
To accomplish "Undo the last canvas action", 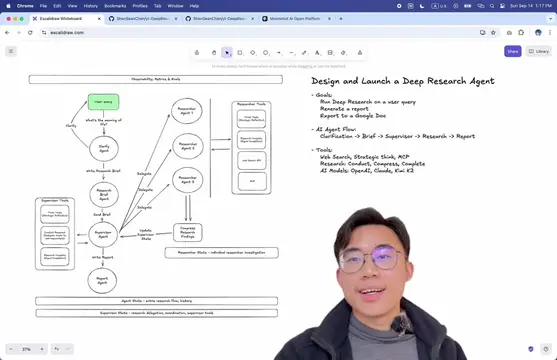I will tap(56, 349).
